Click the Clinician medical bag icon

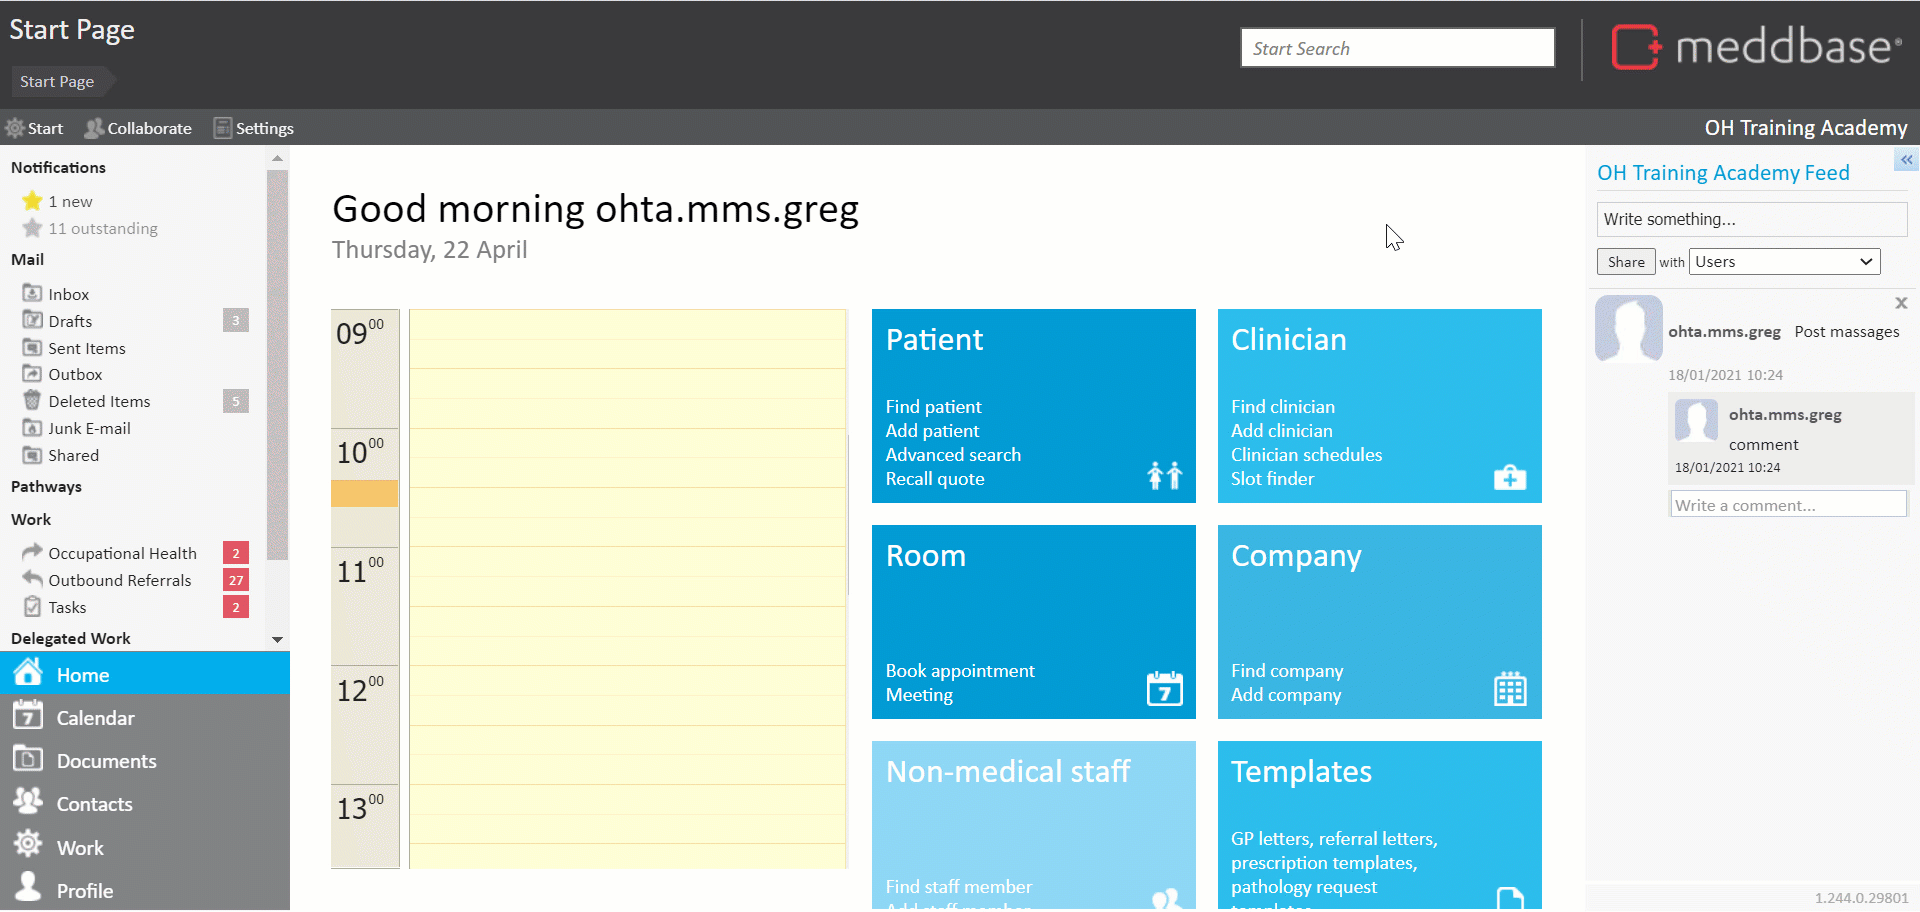coord(1509,478)
